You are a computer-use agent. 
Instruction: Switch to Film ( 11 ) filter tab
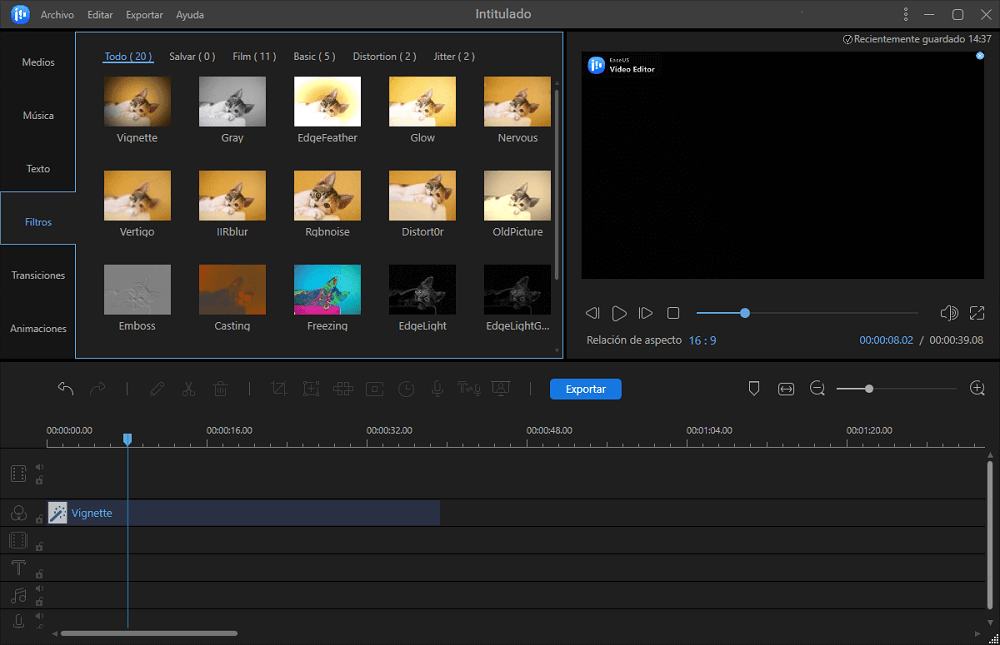pyautogui.click(x=254, y=56)
